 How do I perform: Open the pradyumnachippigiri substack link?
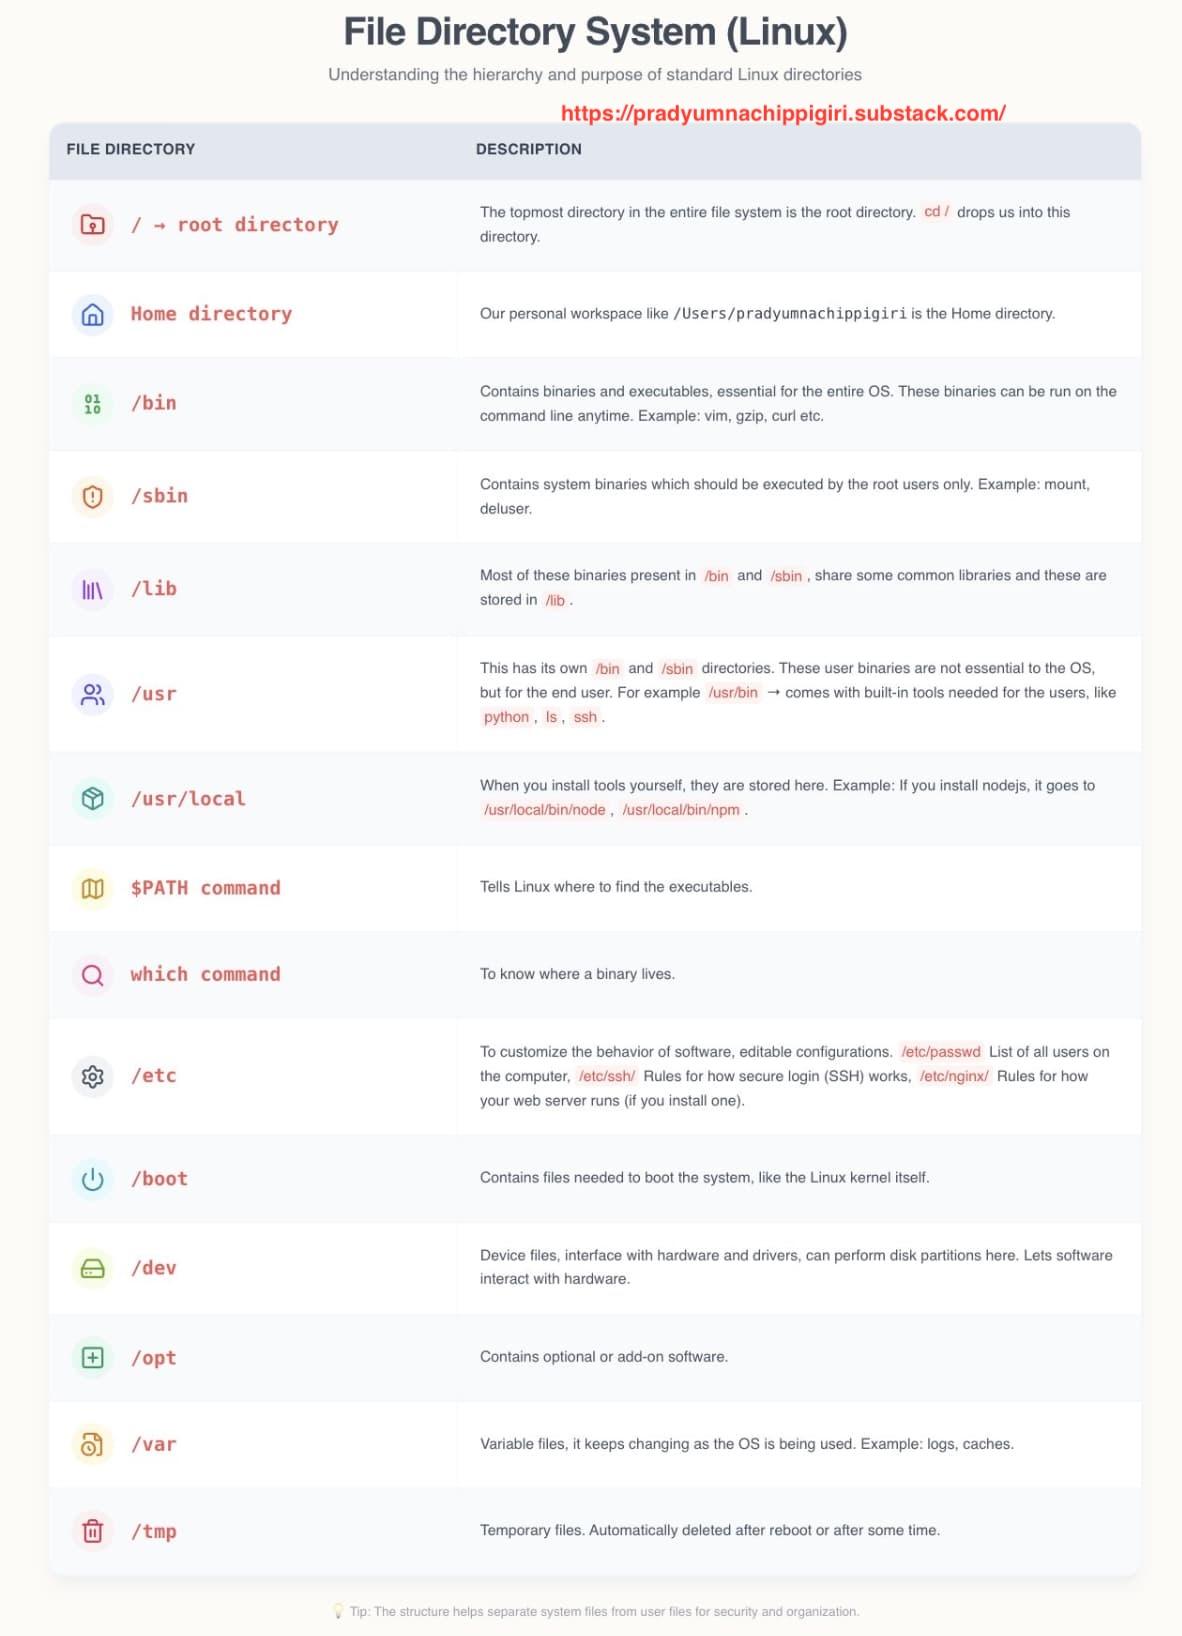(x=783, y=113)
